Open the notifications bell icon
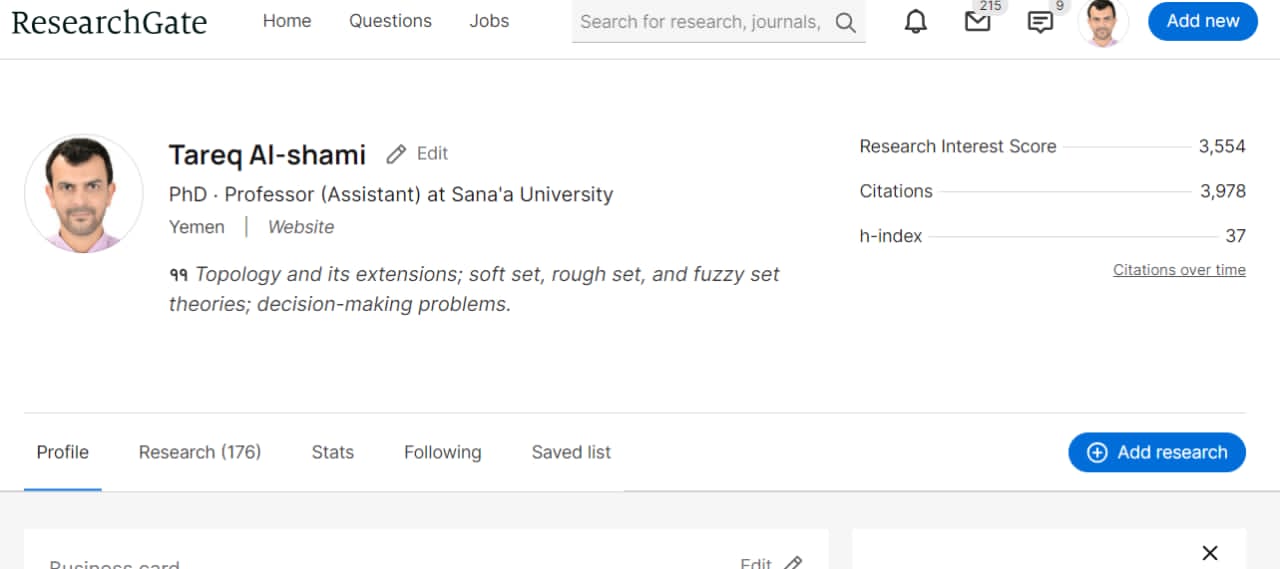This screenshot has height=569, width=1280. 915,22
